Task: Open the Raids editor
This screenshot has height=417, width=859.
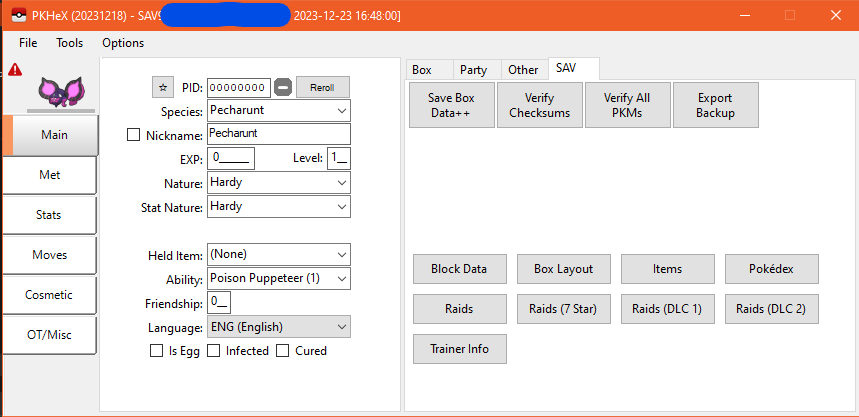Action: [460, 309]
